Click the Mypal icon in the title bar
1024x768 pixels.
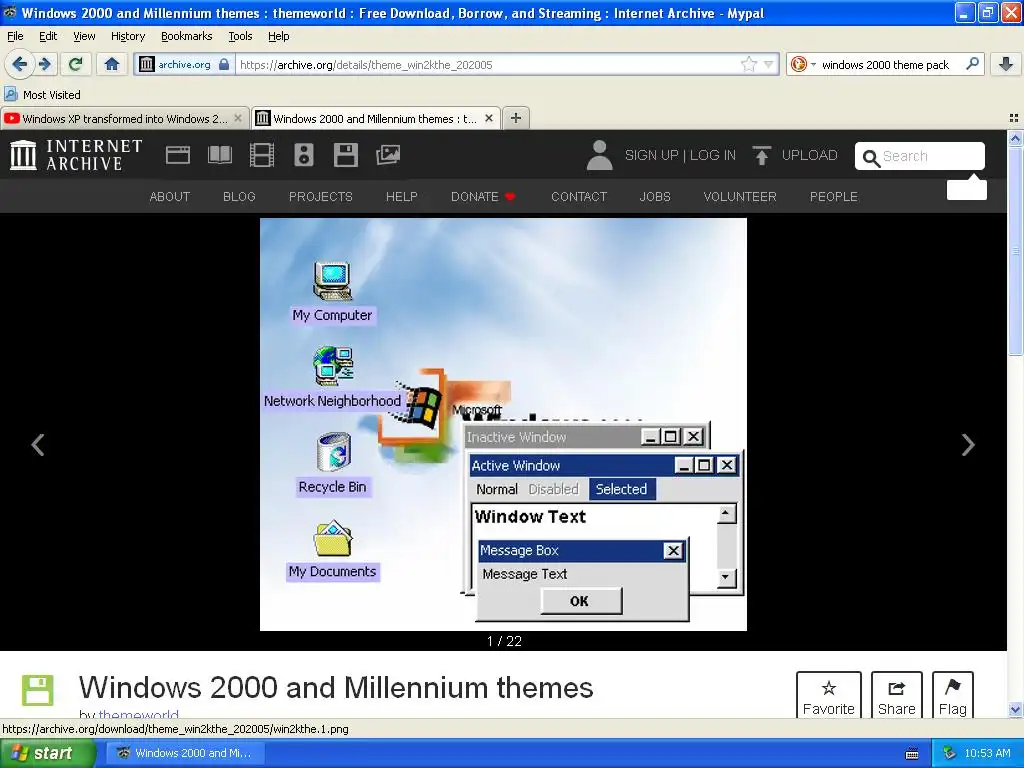[x=9, y=12]
